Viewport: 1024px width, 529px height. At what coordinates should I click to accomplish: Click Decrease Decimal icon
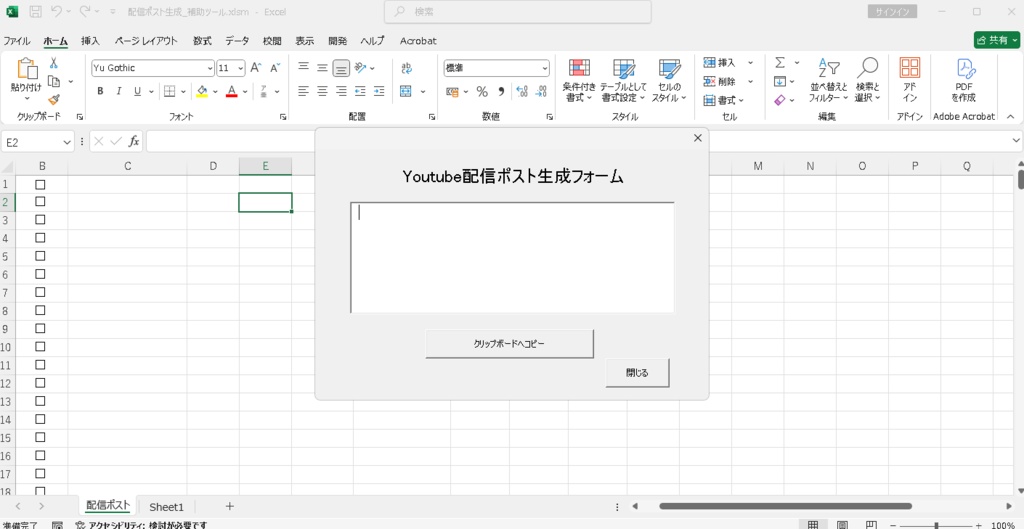(541, 91)
